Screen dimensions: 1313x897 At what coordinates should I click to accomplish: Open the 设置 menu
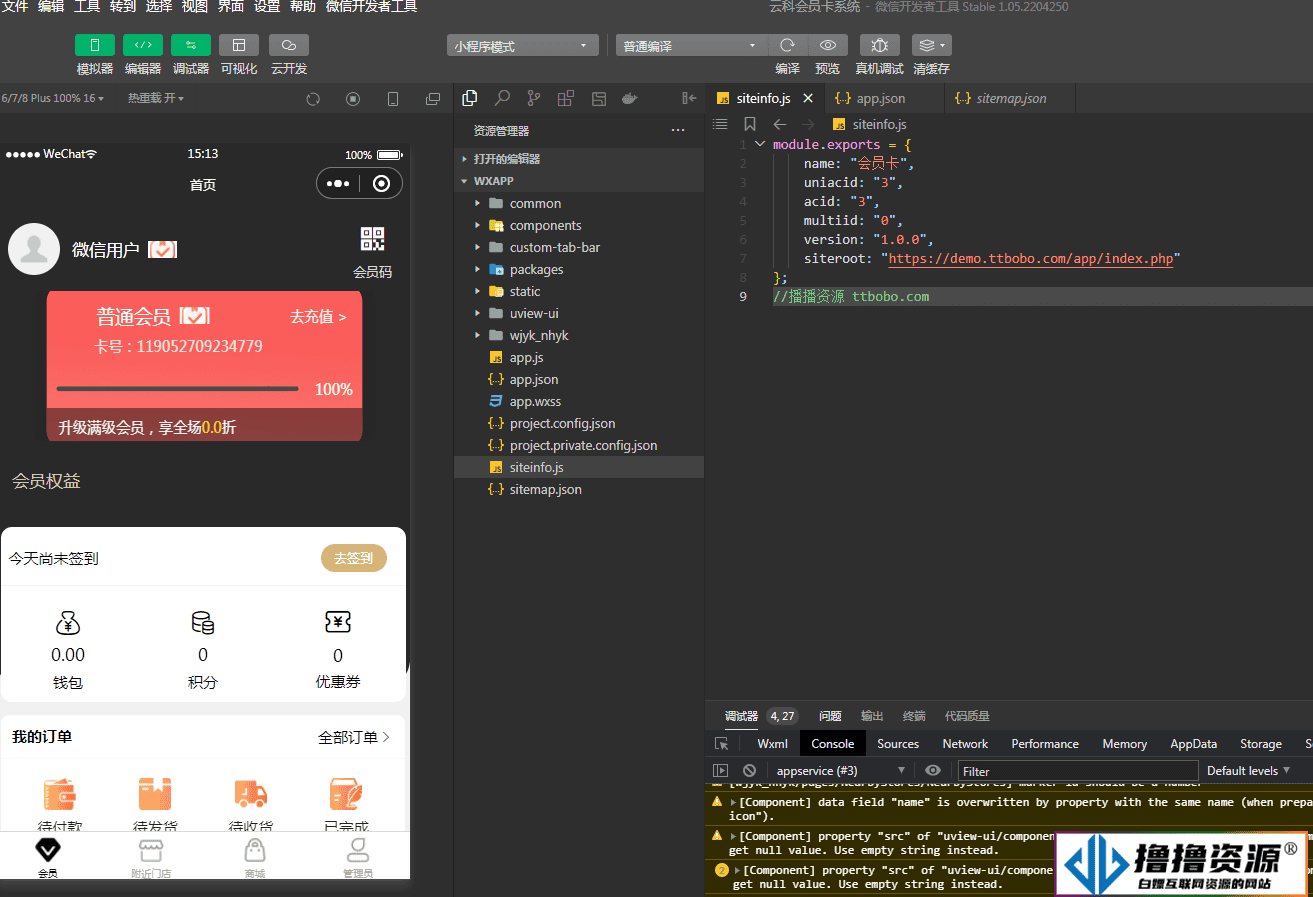point(267,7)
